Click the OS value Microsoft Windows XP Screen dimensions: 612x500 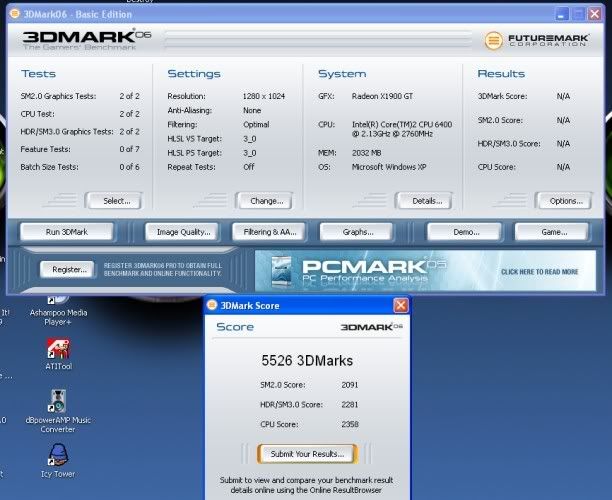[x=389, y=167]
